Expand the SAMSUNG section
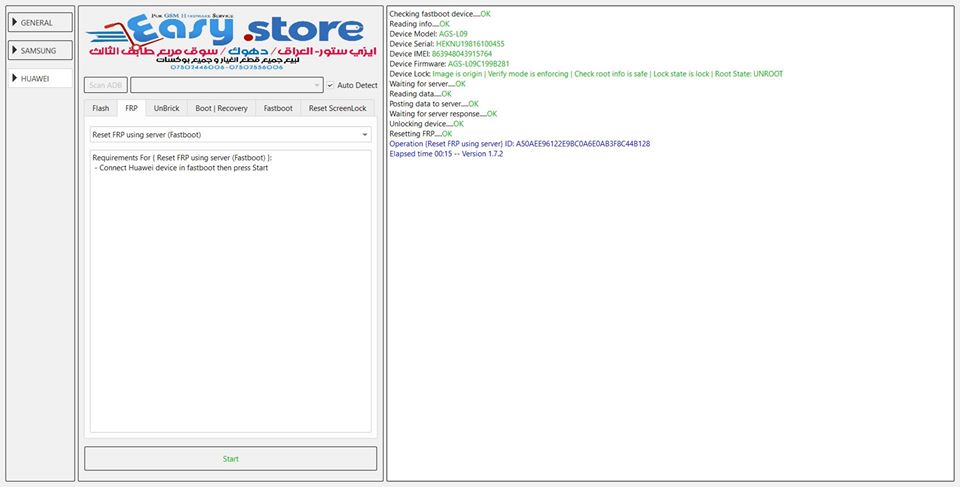 point(40,50)
